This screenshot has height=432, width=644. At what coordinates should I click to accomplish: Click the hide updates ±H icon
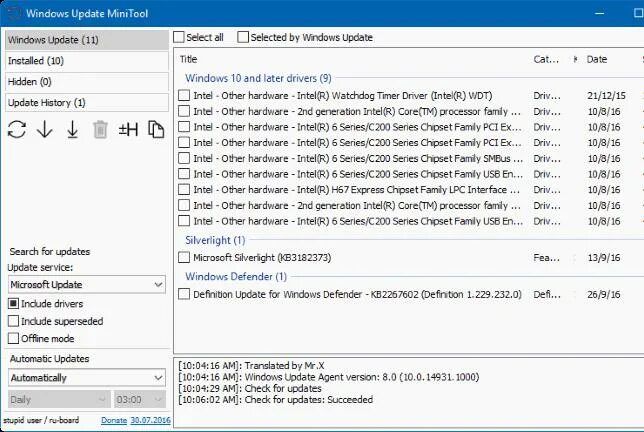pos(128,130)
